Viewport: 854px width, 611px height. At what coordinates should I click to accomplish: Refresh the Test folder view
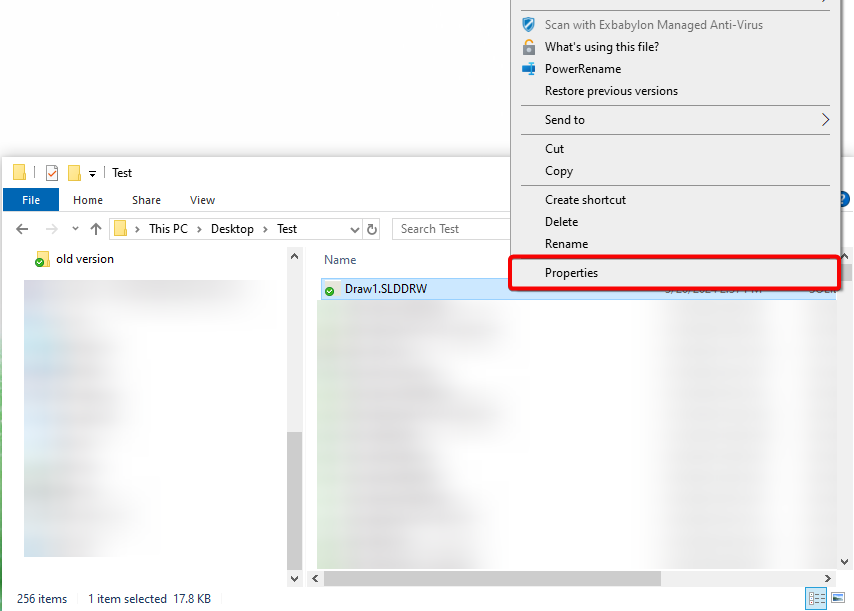click(372, 229)
